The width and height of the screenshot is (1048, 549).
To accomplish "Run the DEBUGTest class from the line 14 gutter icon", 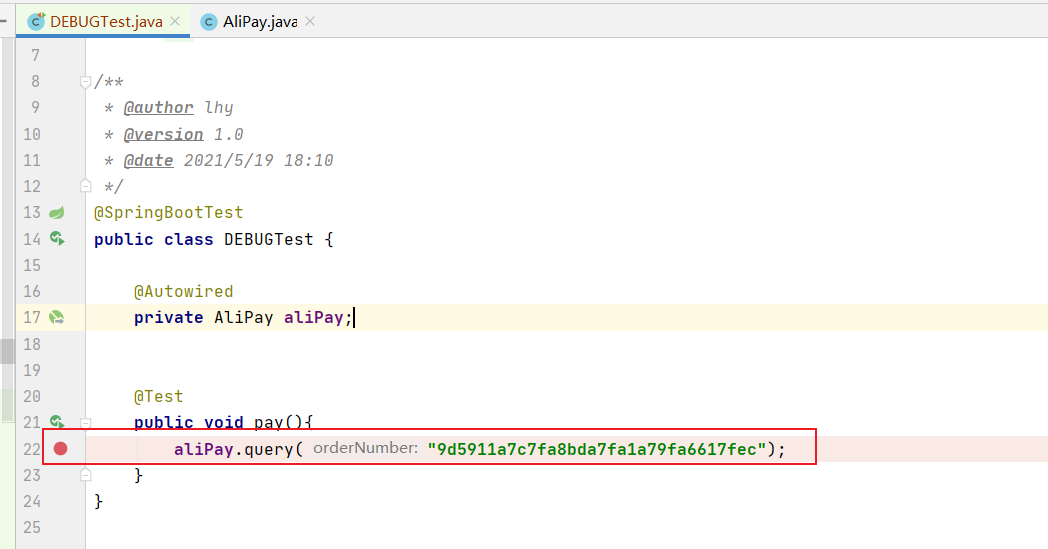I will [57, 239].
